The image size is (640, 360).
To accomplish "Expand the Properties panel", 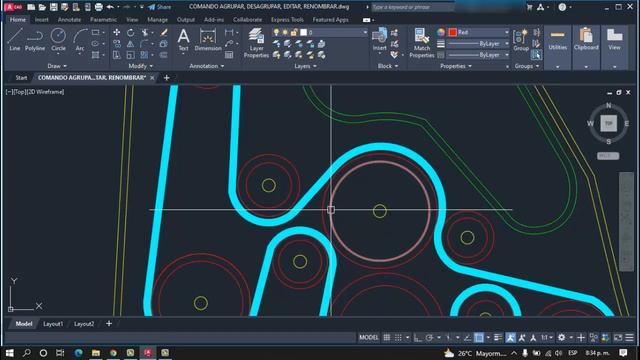I will 456,66.
